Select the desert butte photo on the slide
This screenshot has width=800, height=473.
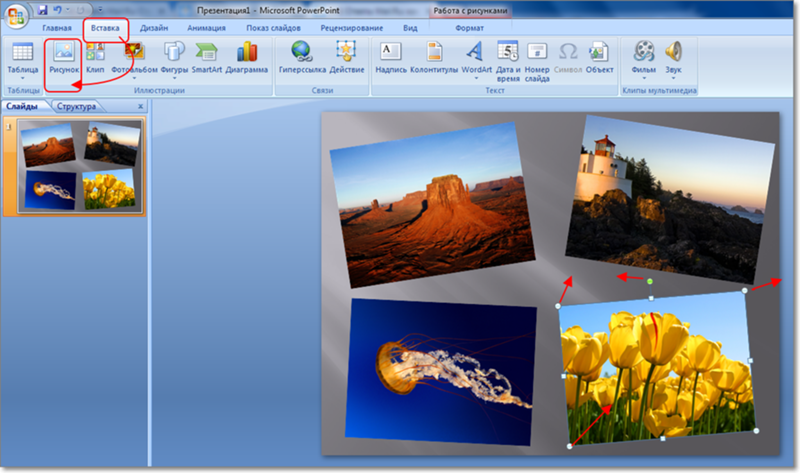[432, 204]
